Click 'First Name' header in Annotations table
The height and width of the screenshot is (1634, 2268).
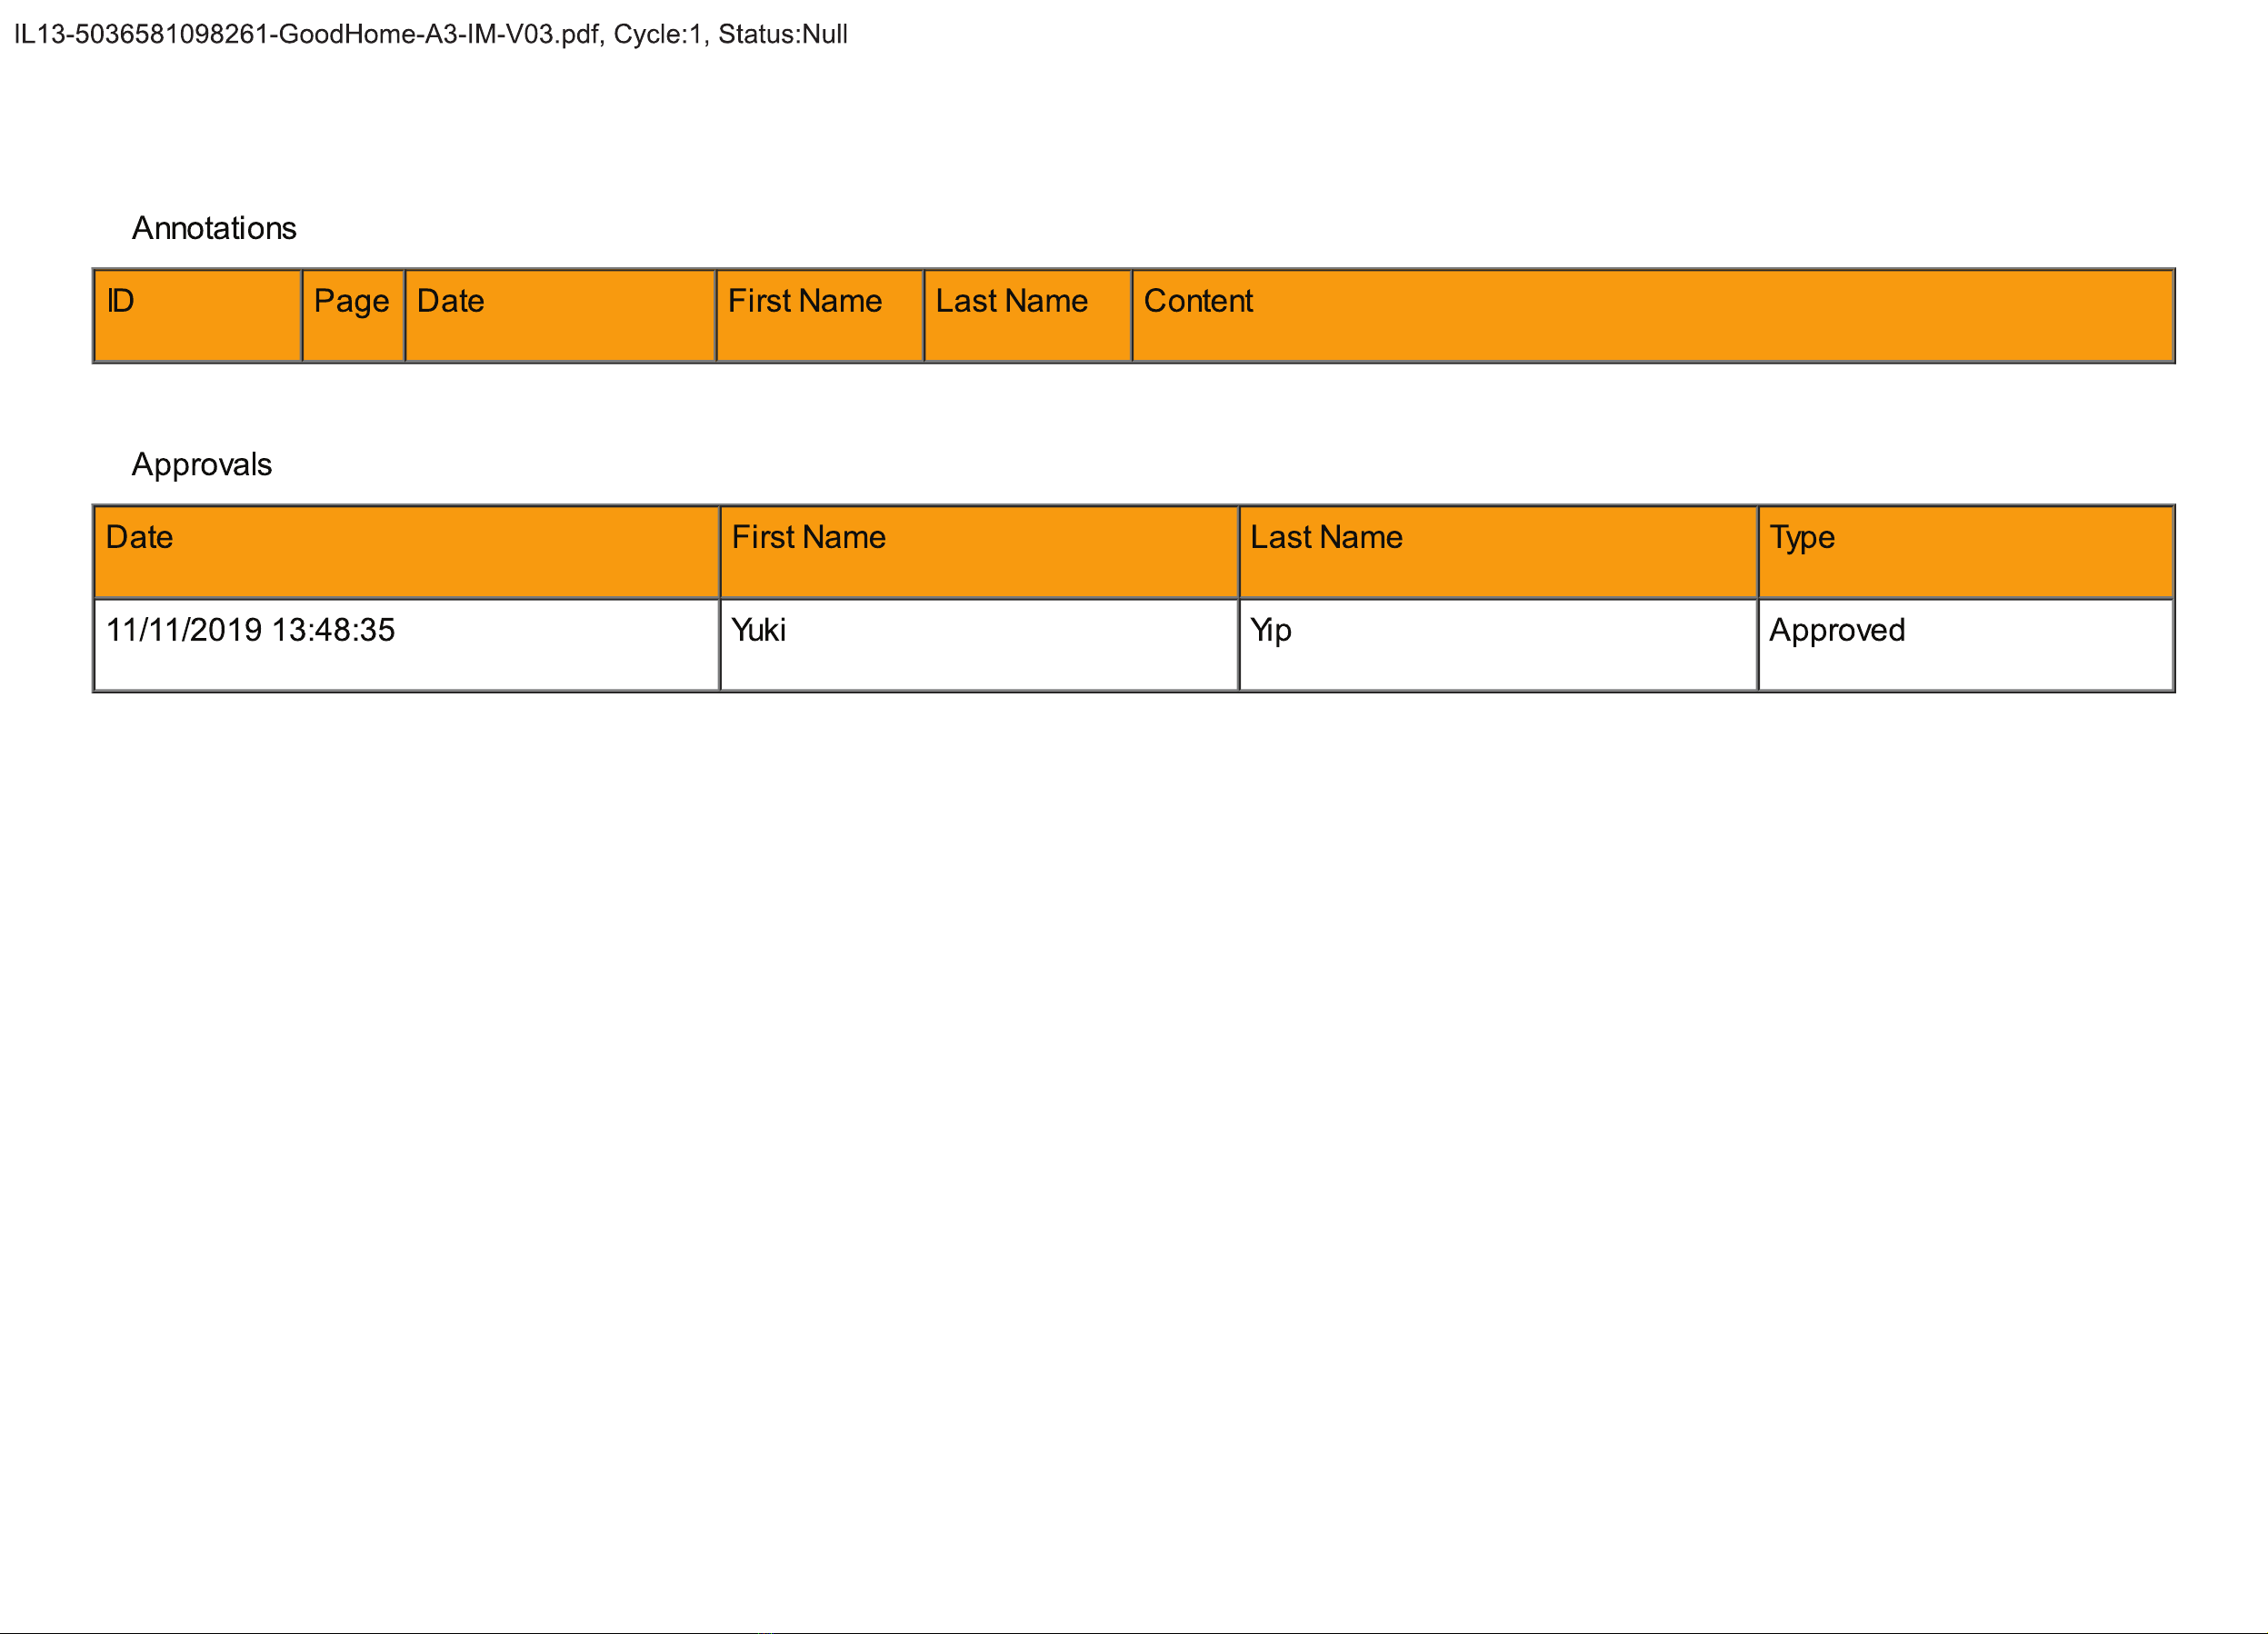pyautogui.click(x=820, y=316)
